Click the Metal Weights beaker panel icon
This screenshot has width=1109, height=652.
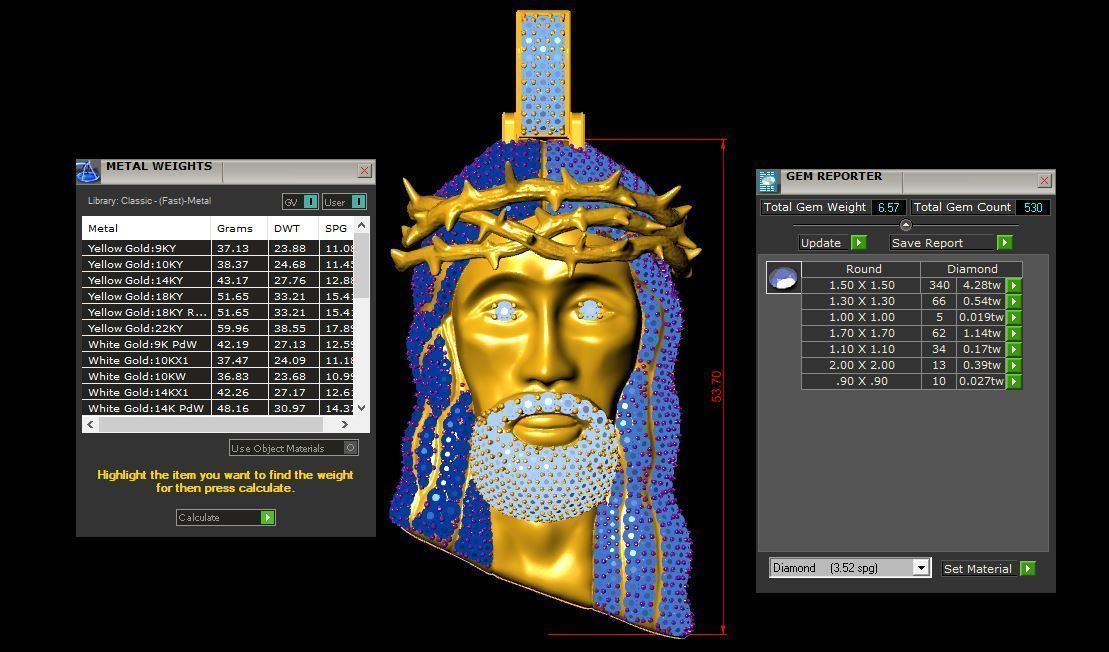coord(87,171)
